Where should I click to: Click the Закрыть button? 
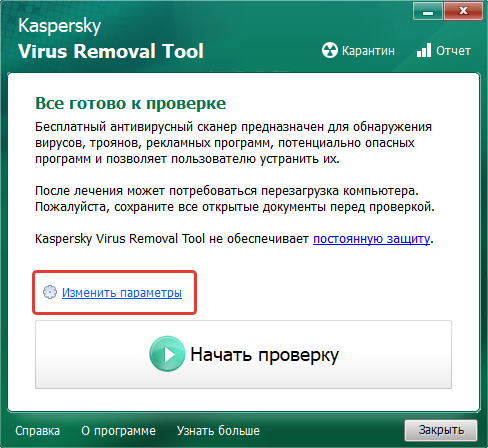click(441, 430)
